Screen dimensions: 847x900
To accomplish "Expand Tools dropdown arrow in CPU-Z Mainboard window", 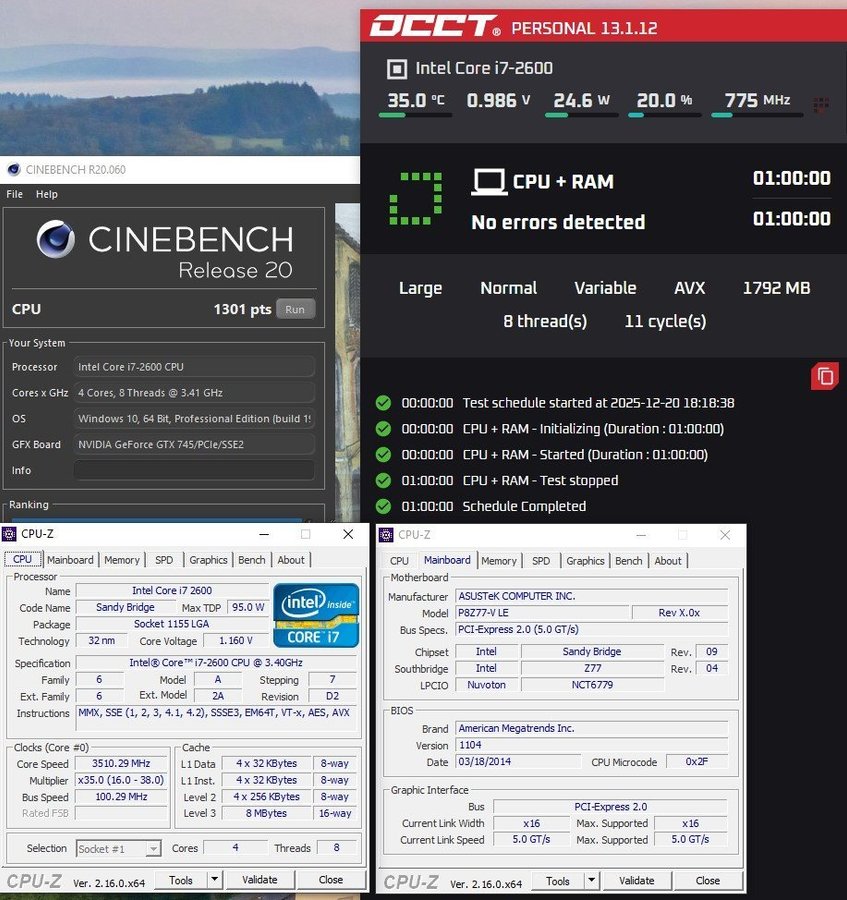I will tap(591, 881).
